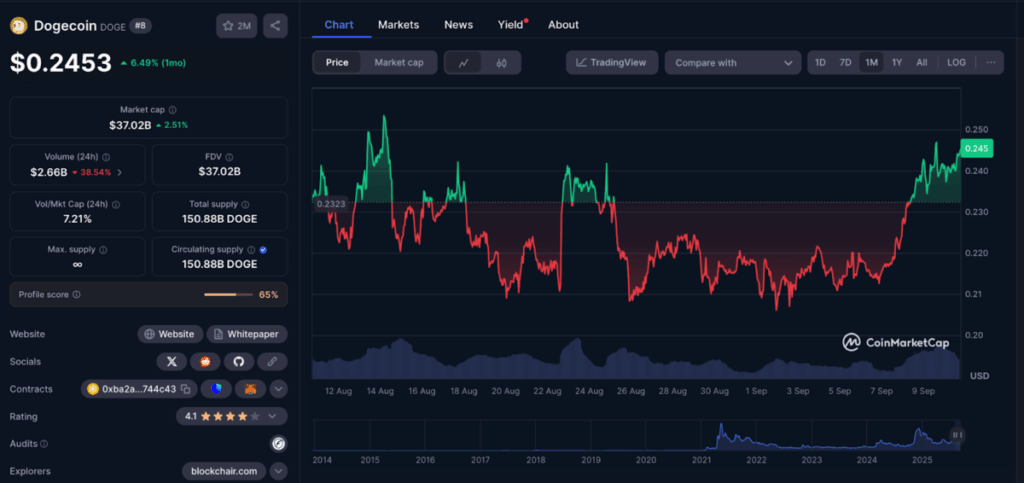Click the Circulating supply info icon
Viewport: 1024px width, 483px height.
pos(251,250)
